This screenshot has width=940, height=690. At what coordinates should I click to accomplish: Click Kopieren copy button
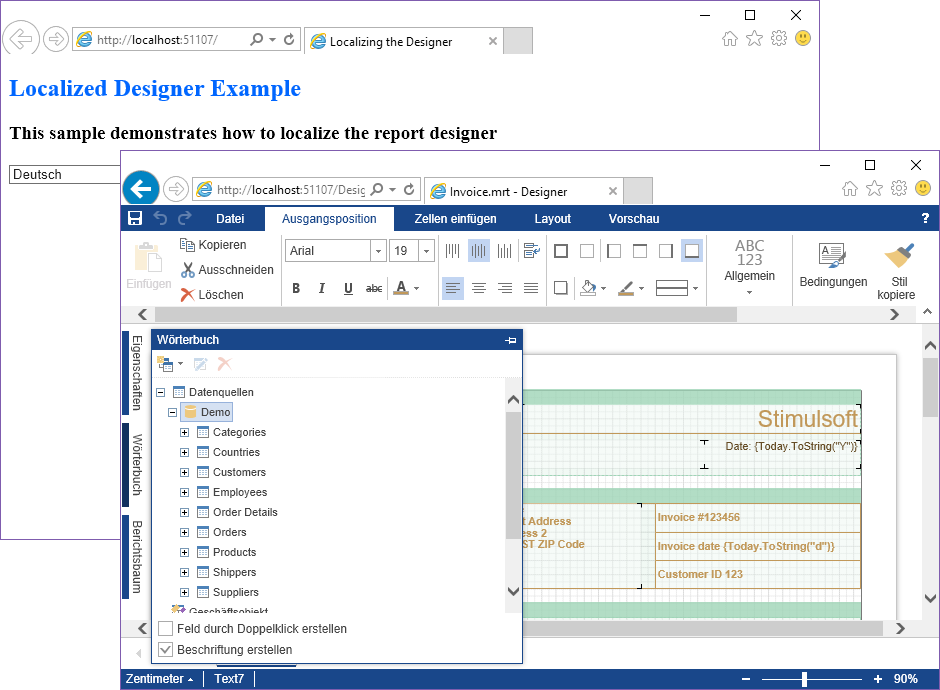coord(213,245)
